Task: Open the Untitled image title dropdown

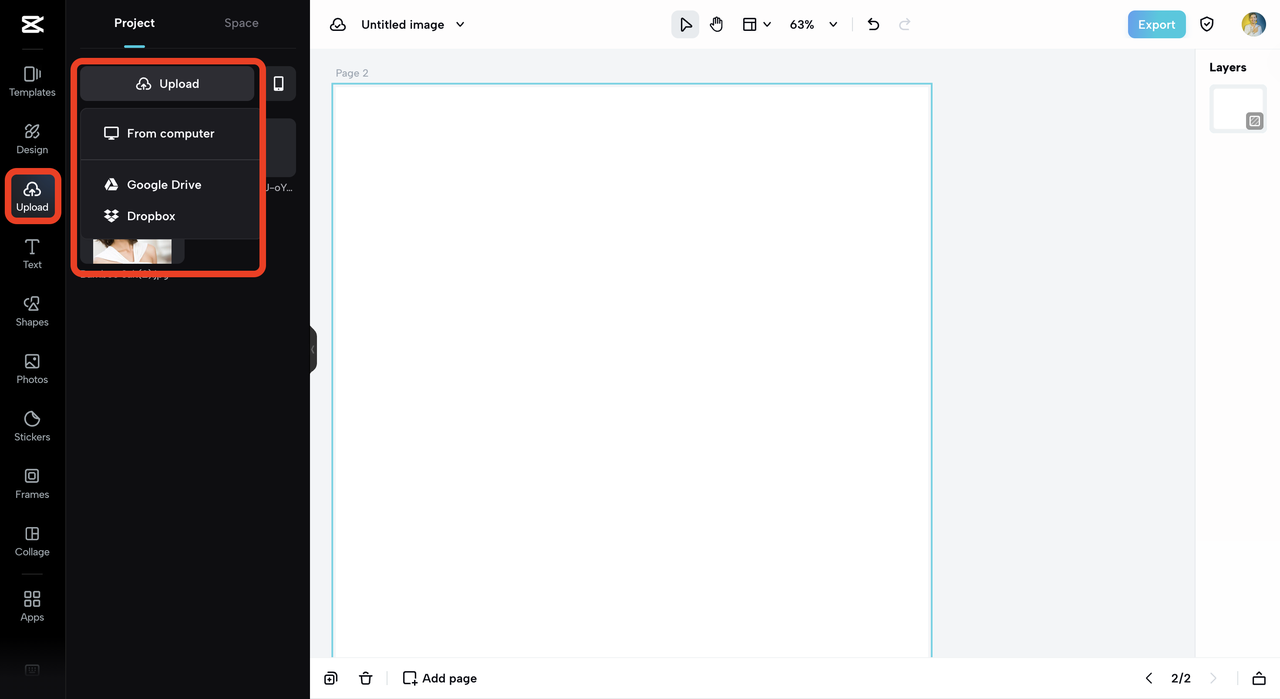Action: (x=413, y=25)
